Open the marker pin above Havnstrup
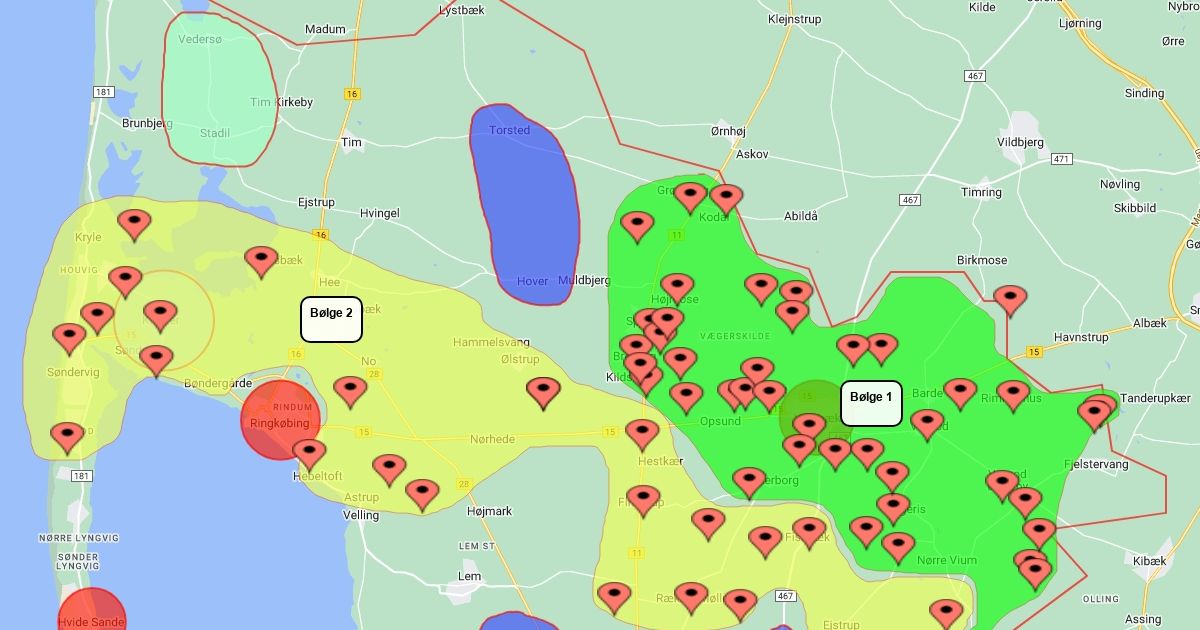The width and height of the screenshot is (1200, 630). (x=1010, y=298)
